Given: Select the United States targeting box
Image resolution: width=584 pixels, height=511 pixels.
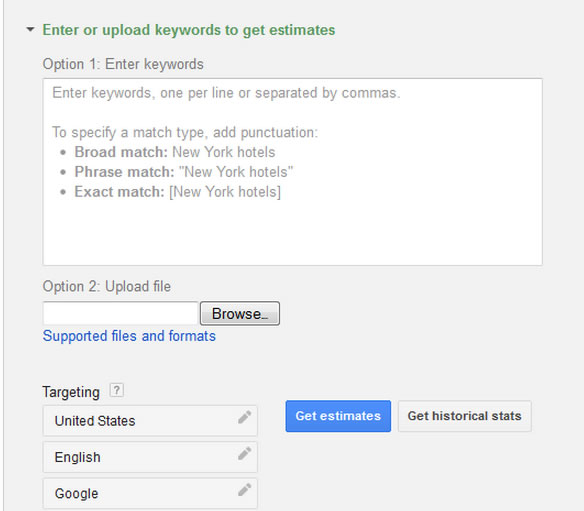Looking at the screenshot, I should (x=150, y=421).
